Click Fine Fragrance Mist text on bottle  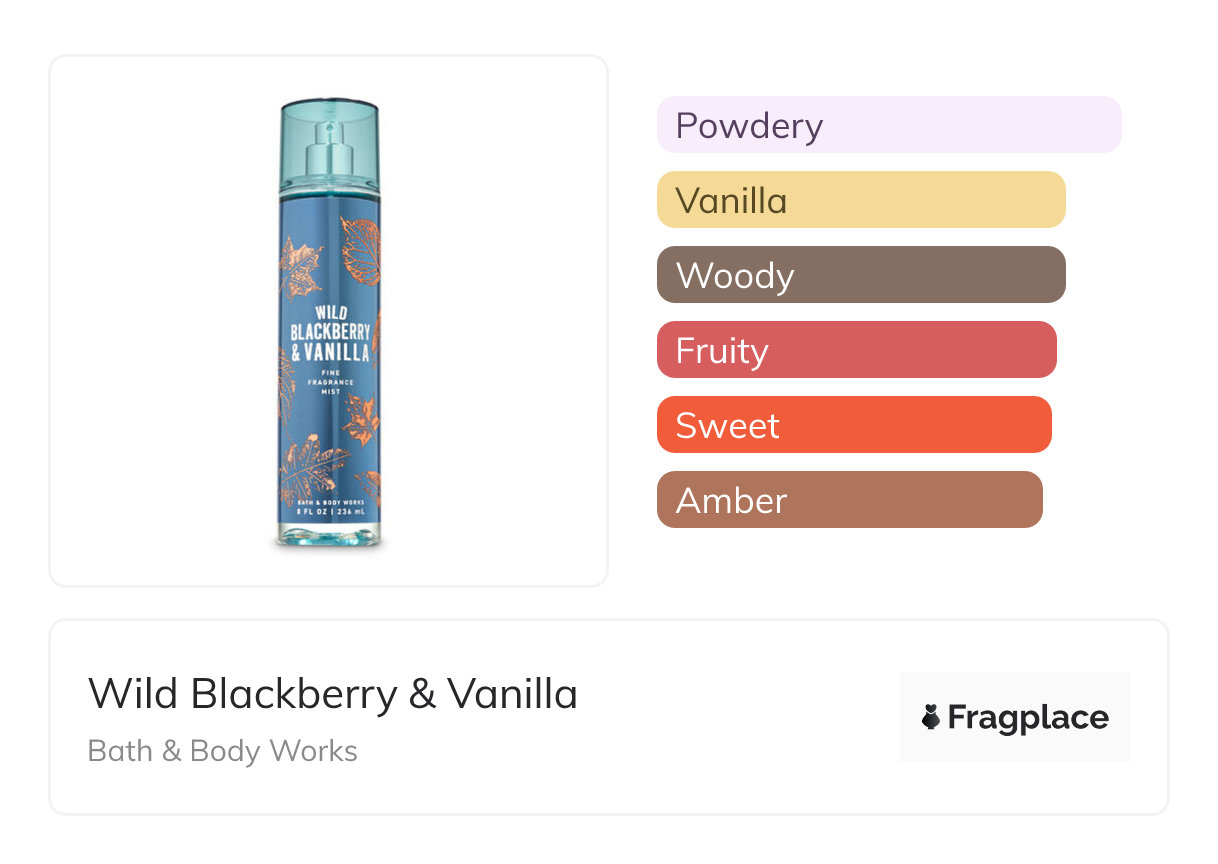(329, 382)
